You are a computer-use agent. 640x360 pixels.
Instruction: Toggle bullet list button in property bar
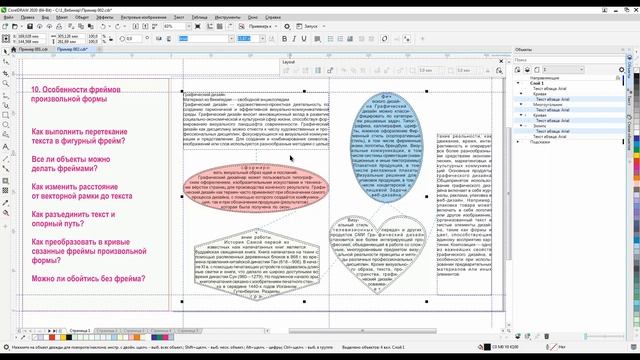pos(330,39)
